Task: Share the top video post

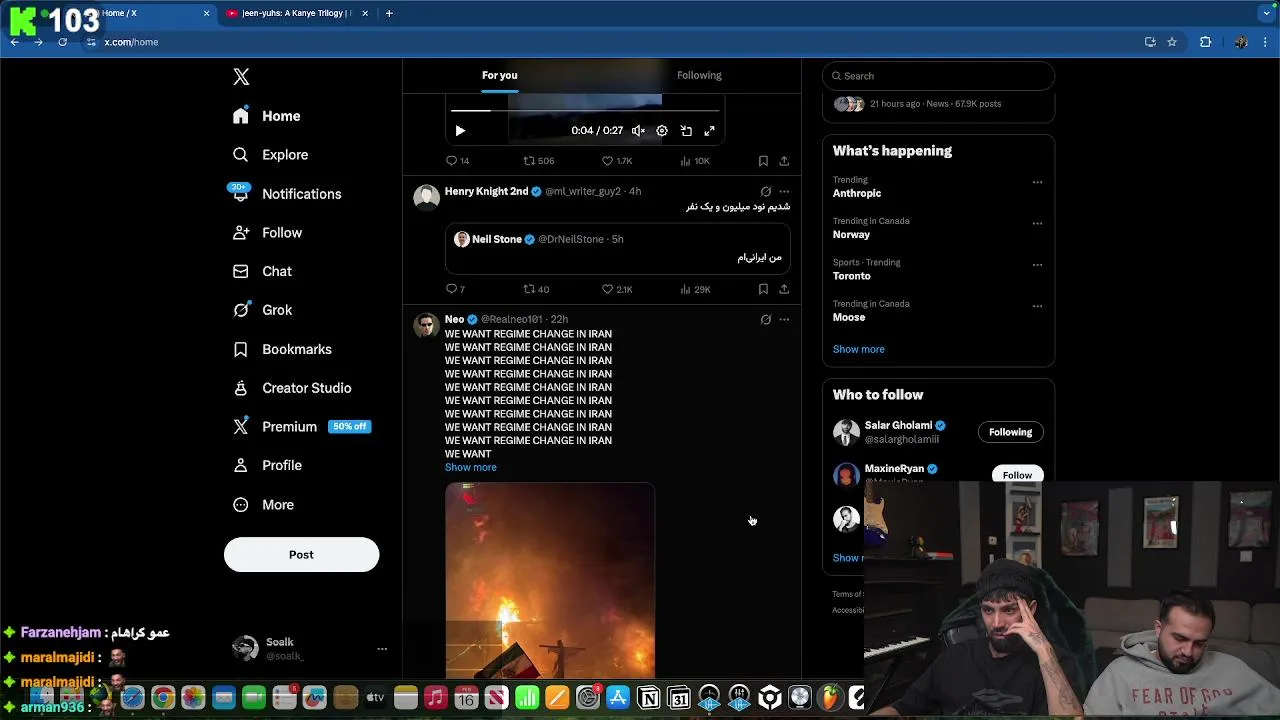Action: point(784,161)
